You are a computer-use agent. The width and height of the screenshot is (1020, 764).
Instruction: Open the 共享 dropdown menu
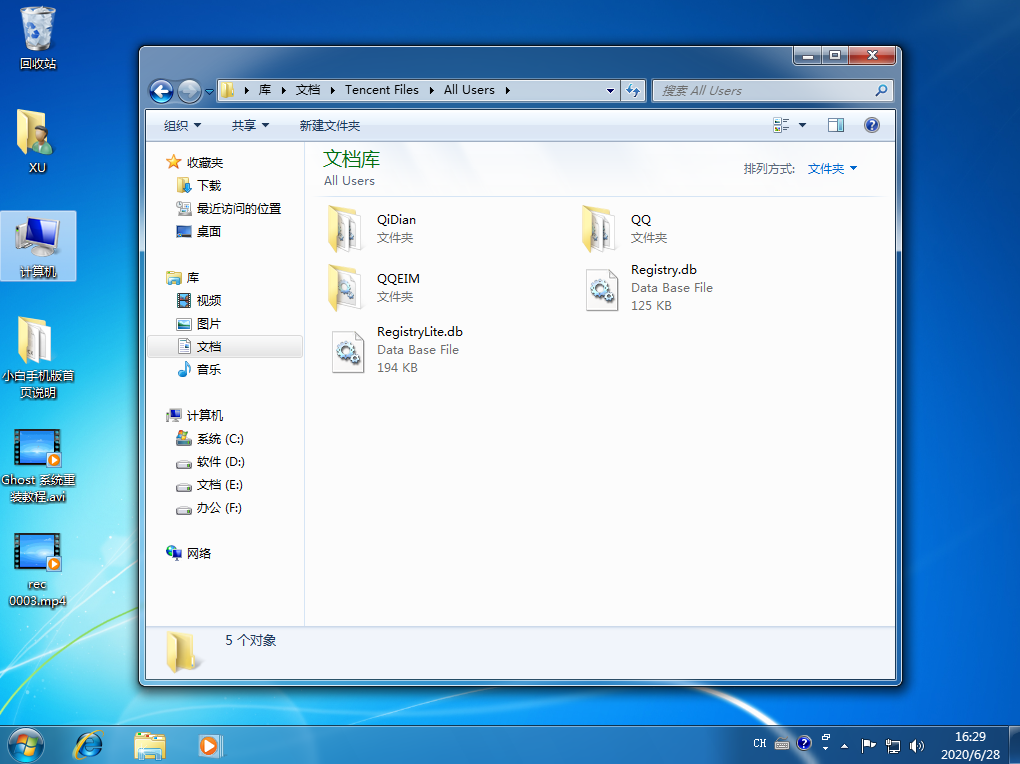coord(250,125)
